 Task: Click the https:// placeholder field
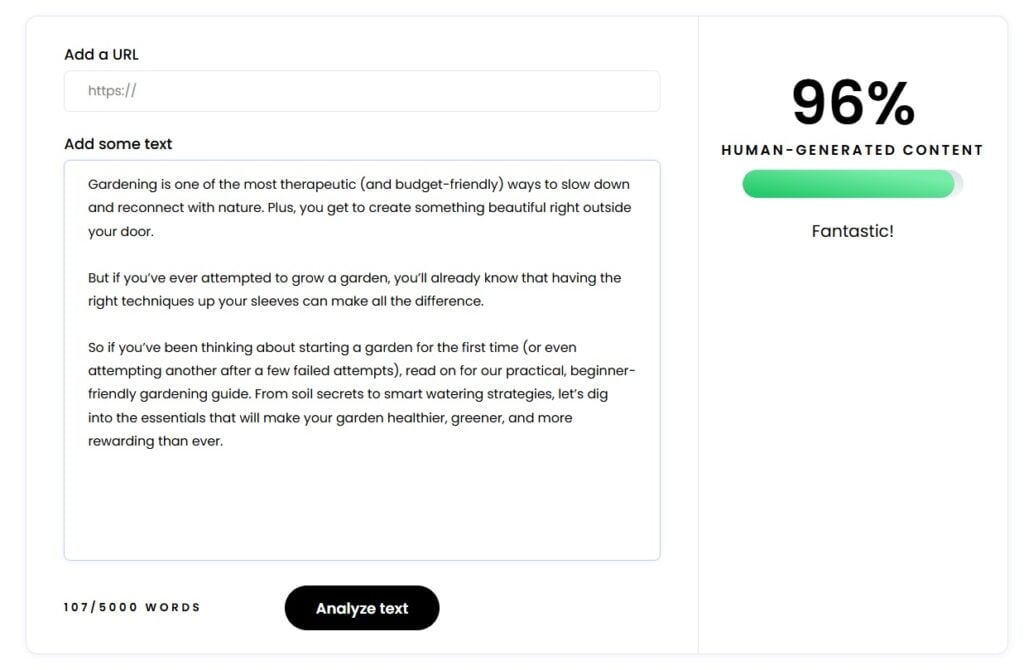pyautogui.click(x=110, y=91)
